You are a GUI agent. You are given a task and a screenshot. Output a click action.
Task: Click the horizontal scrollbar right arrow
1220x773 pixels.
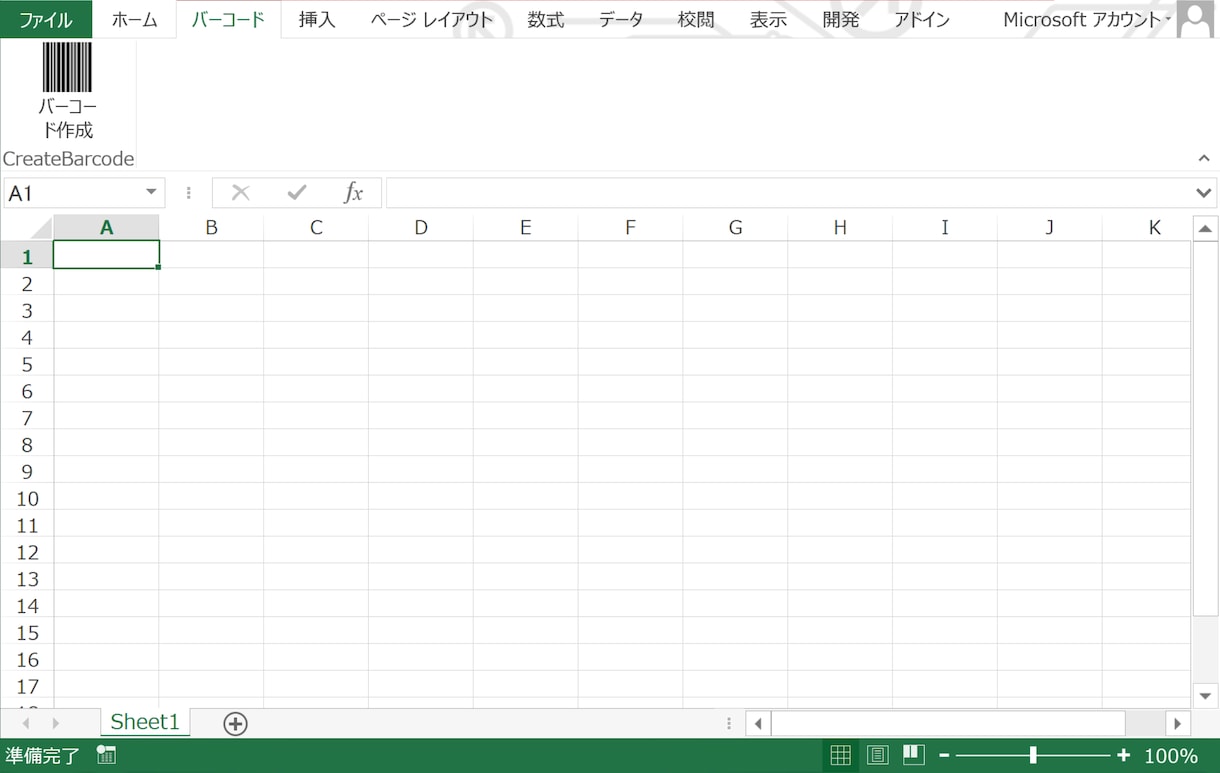[1178, 723]
